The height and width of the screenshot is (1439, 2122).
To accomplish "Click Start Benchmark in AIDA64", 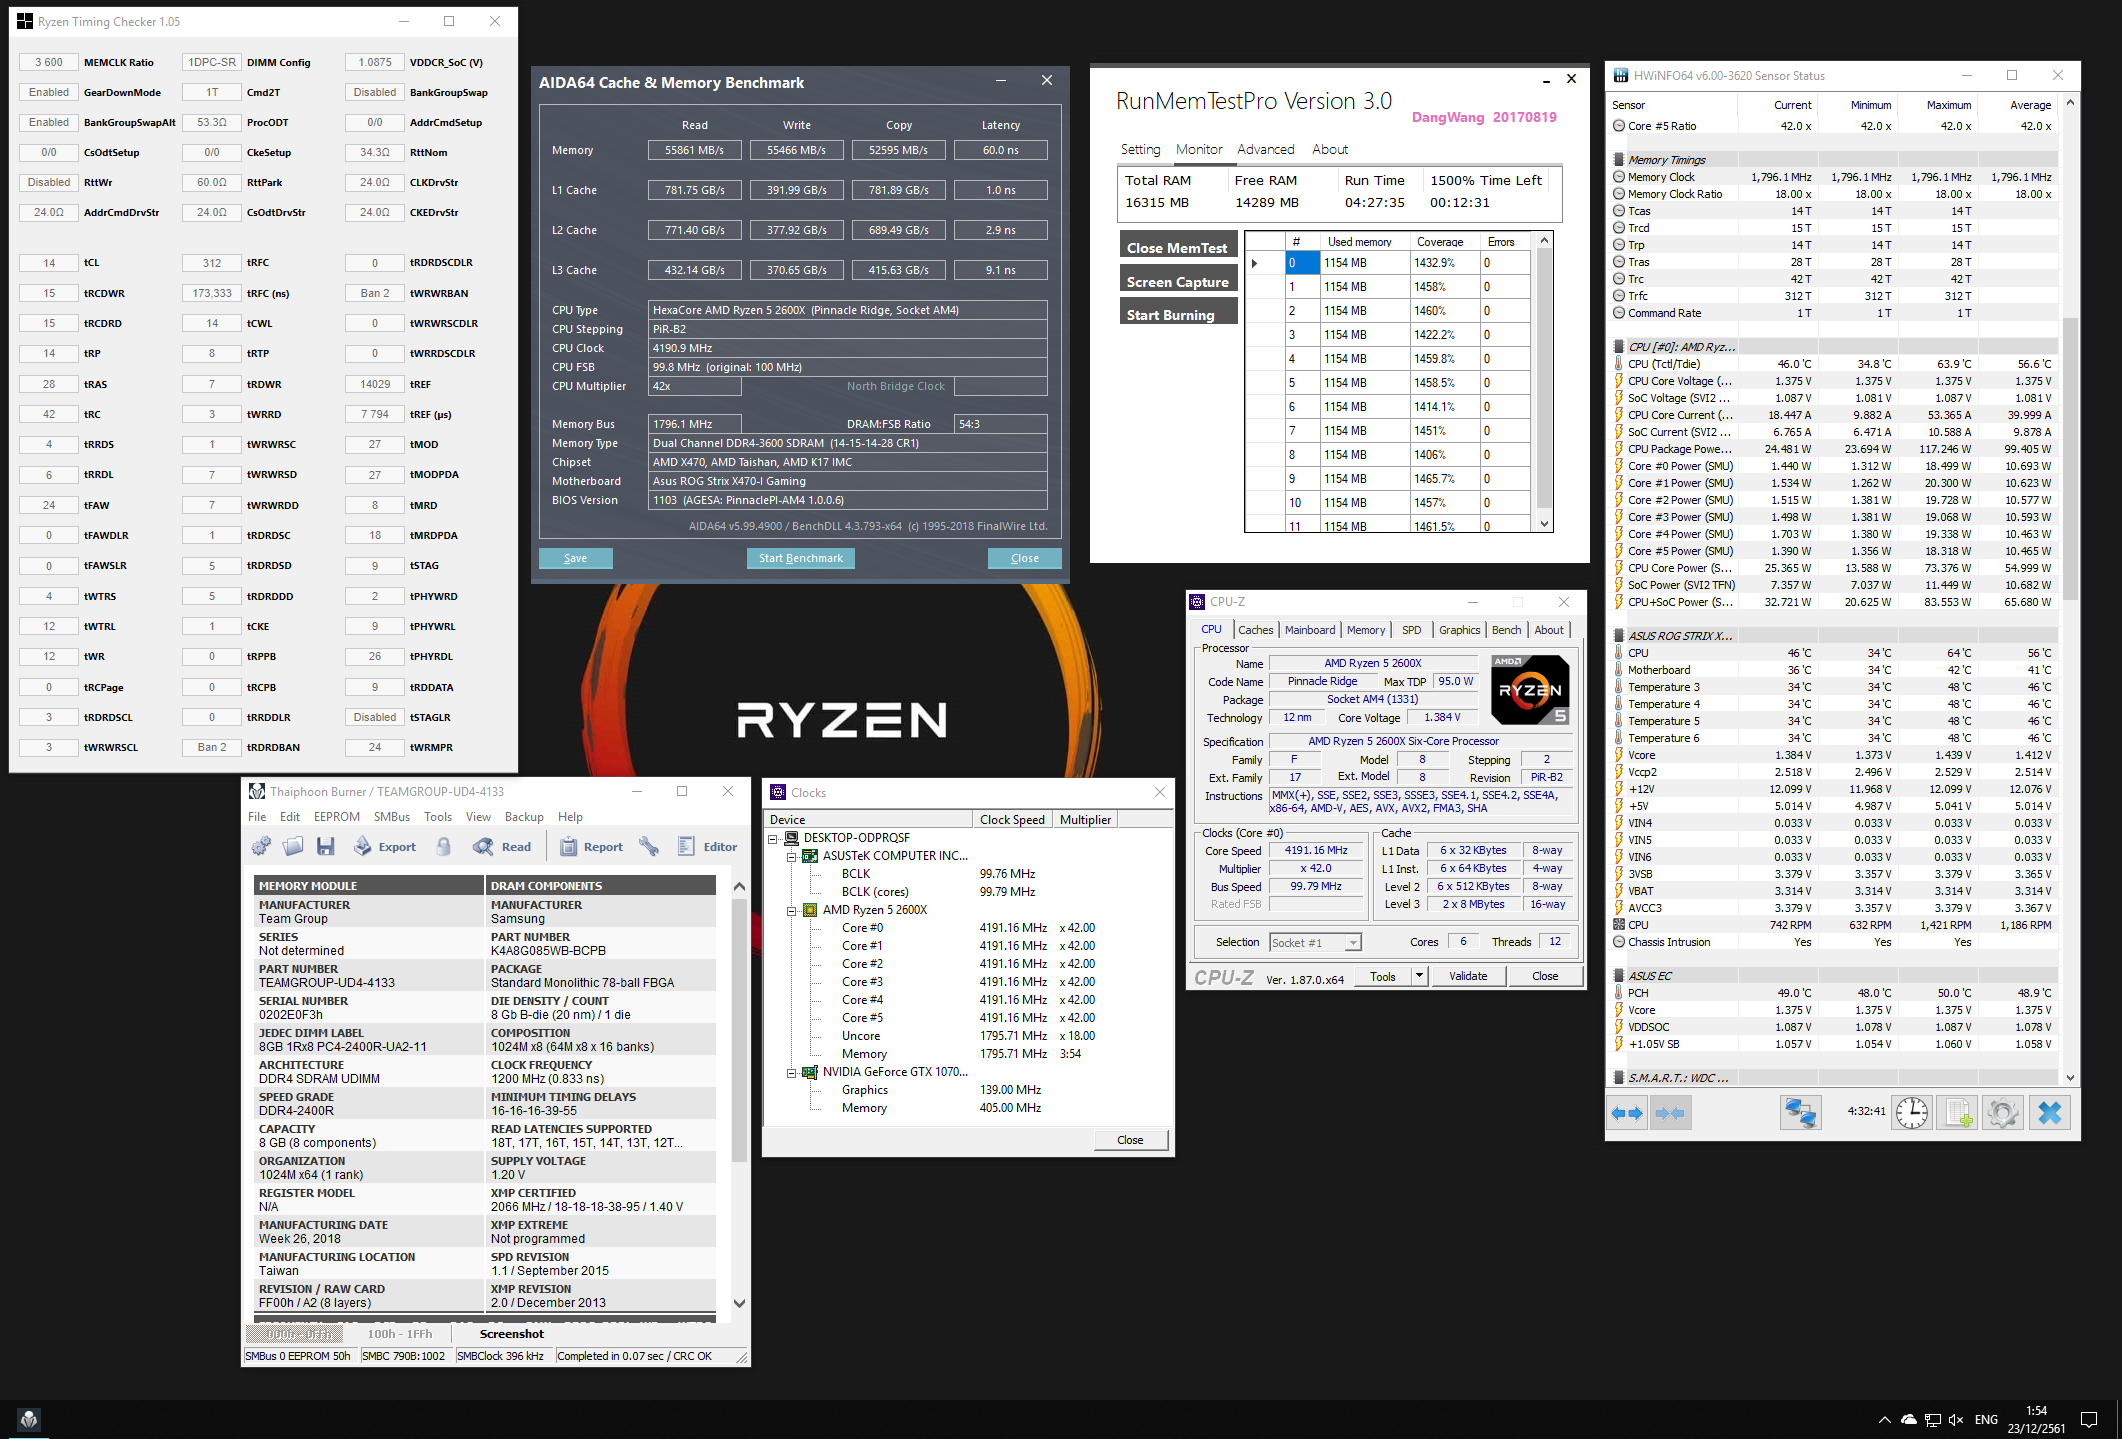I will 800,558.
